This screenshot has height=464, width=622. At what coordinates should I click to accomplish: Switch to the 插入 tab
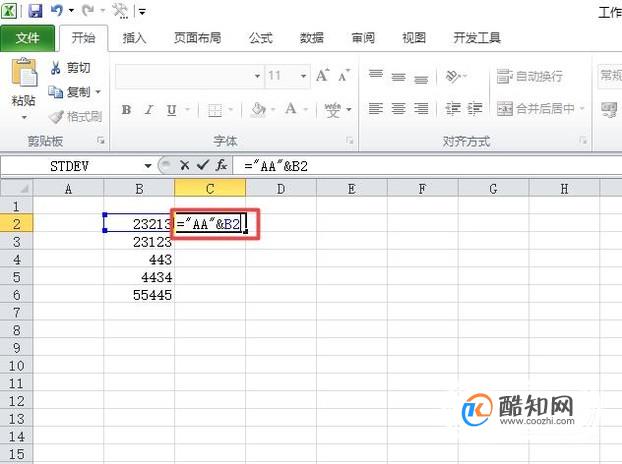coord(134,38)
